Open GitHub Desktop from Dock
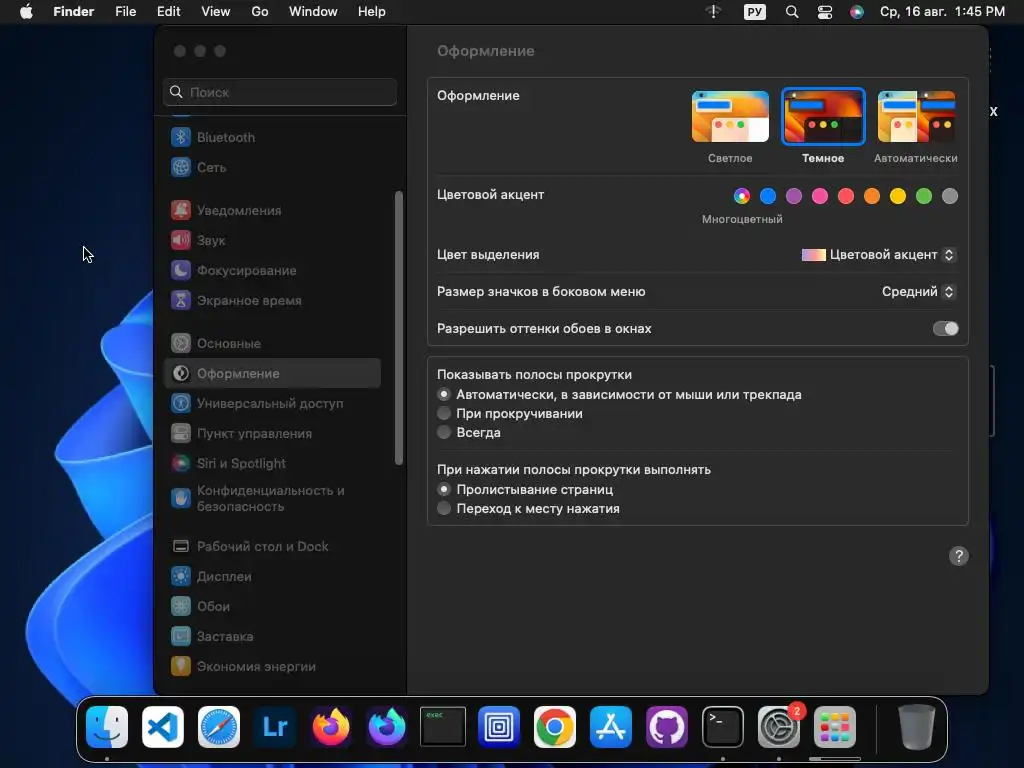The height and width of the screenshot is (768, 1024). (667, 727)
